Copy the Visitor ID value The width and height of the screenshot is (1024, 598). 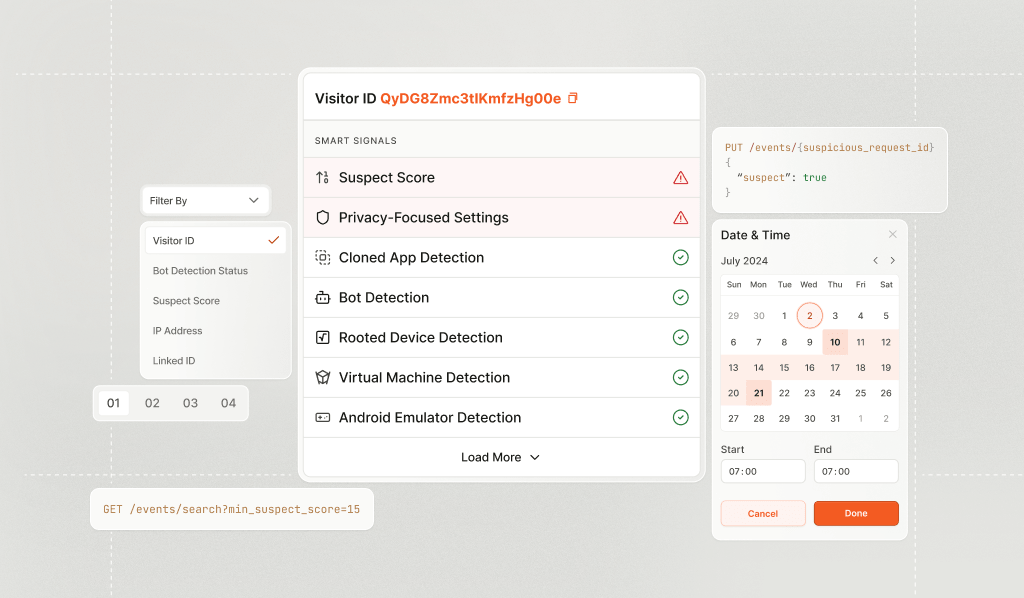click(x=573, y=98)
